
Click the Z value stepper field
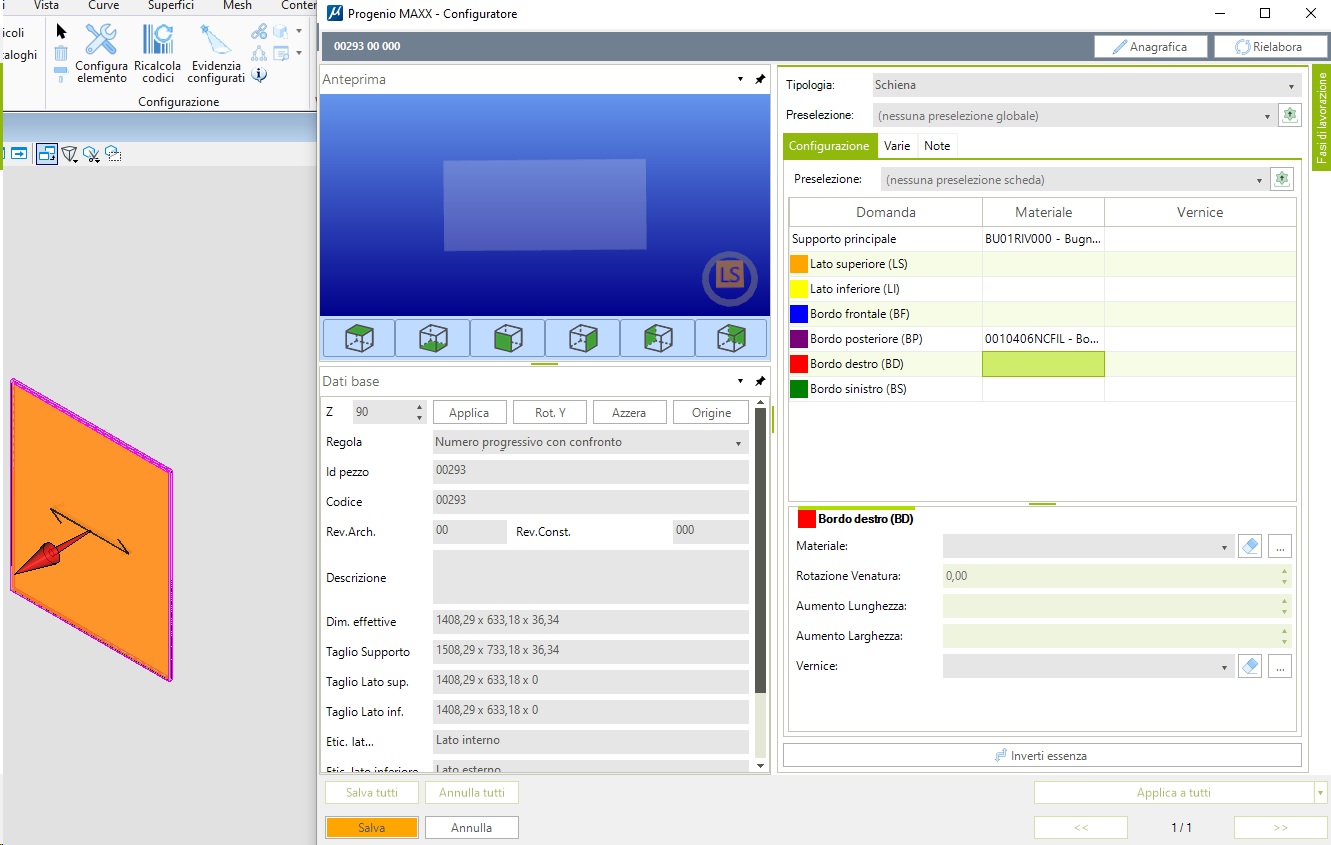[x=390, y=412]
